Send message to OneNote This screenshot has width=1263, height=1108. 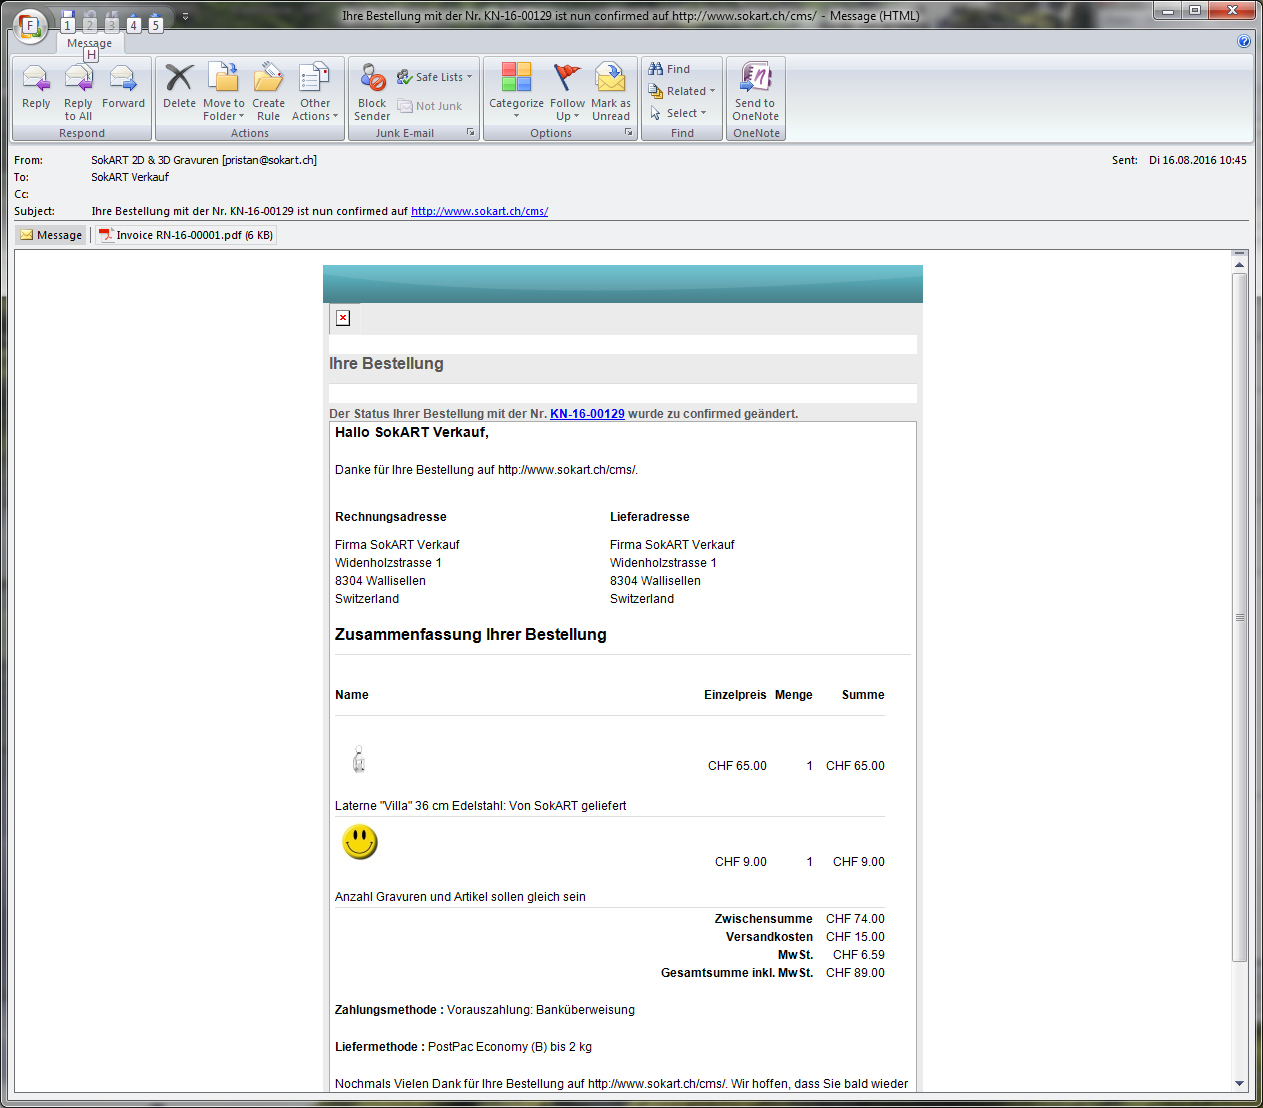[x=755, y=93]
